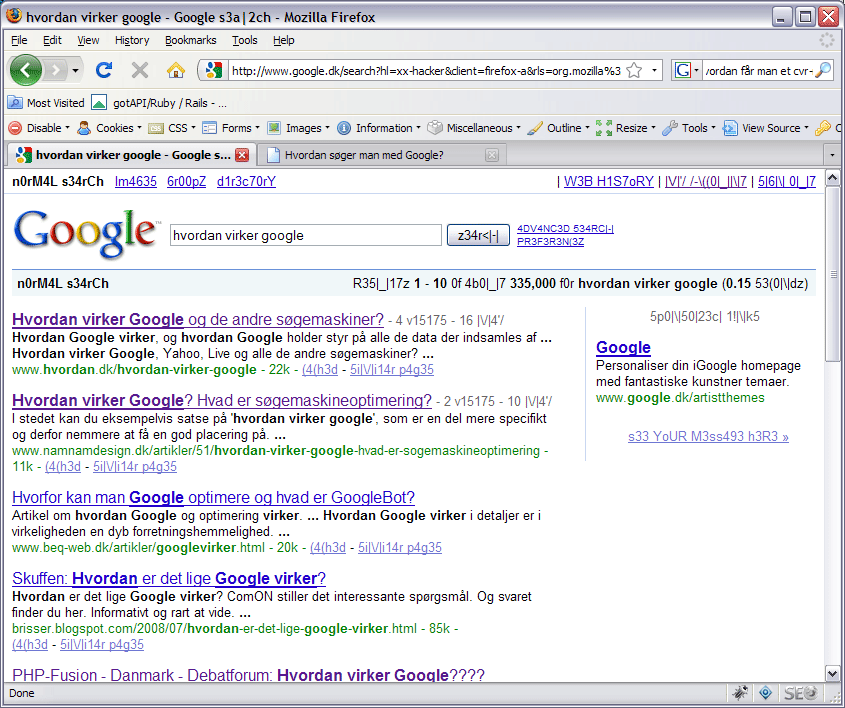Open the PR3F3R3N(3Z preferences link
The image size is (845, 708).
[x=550, y=241]
